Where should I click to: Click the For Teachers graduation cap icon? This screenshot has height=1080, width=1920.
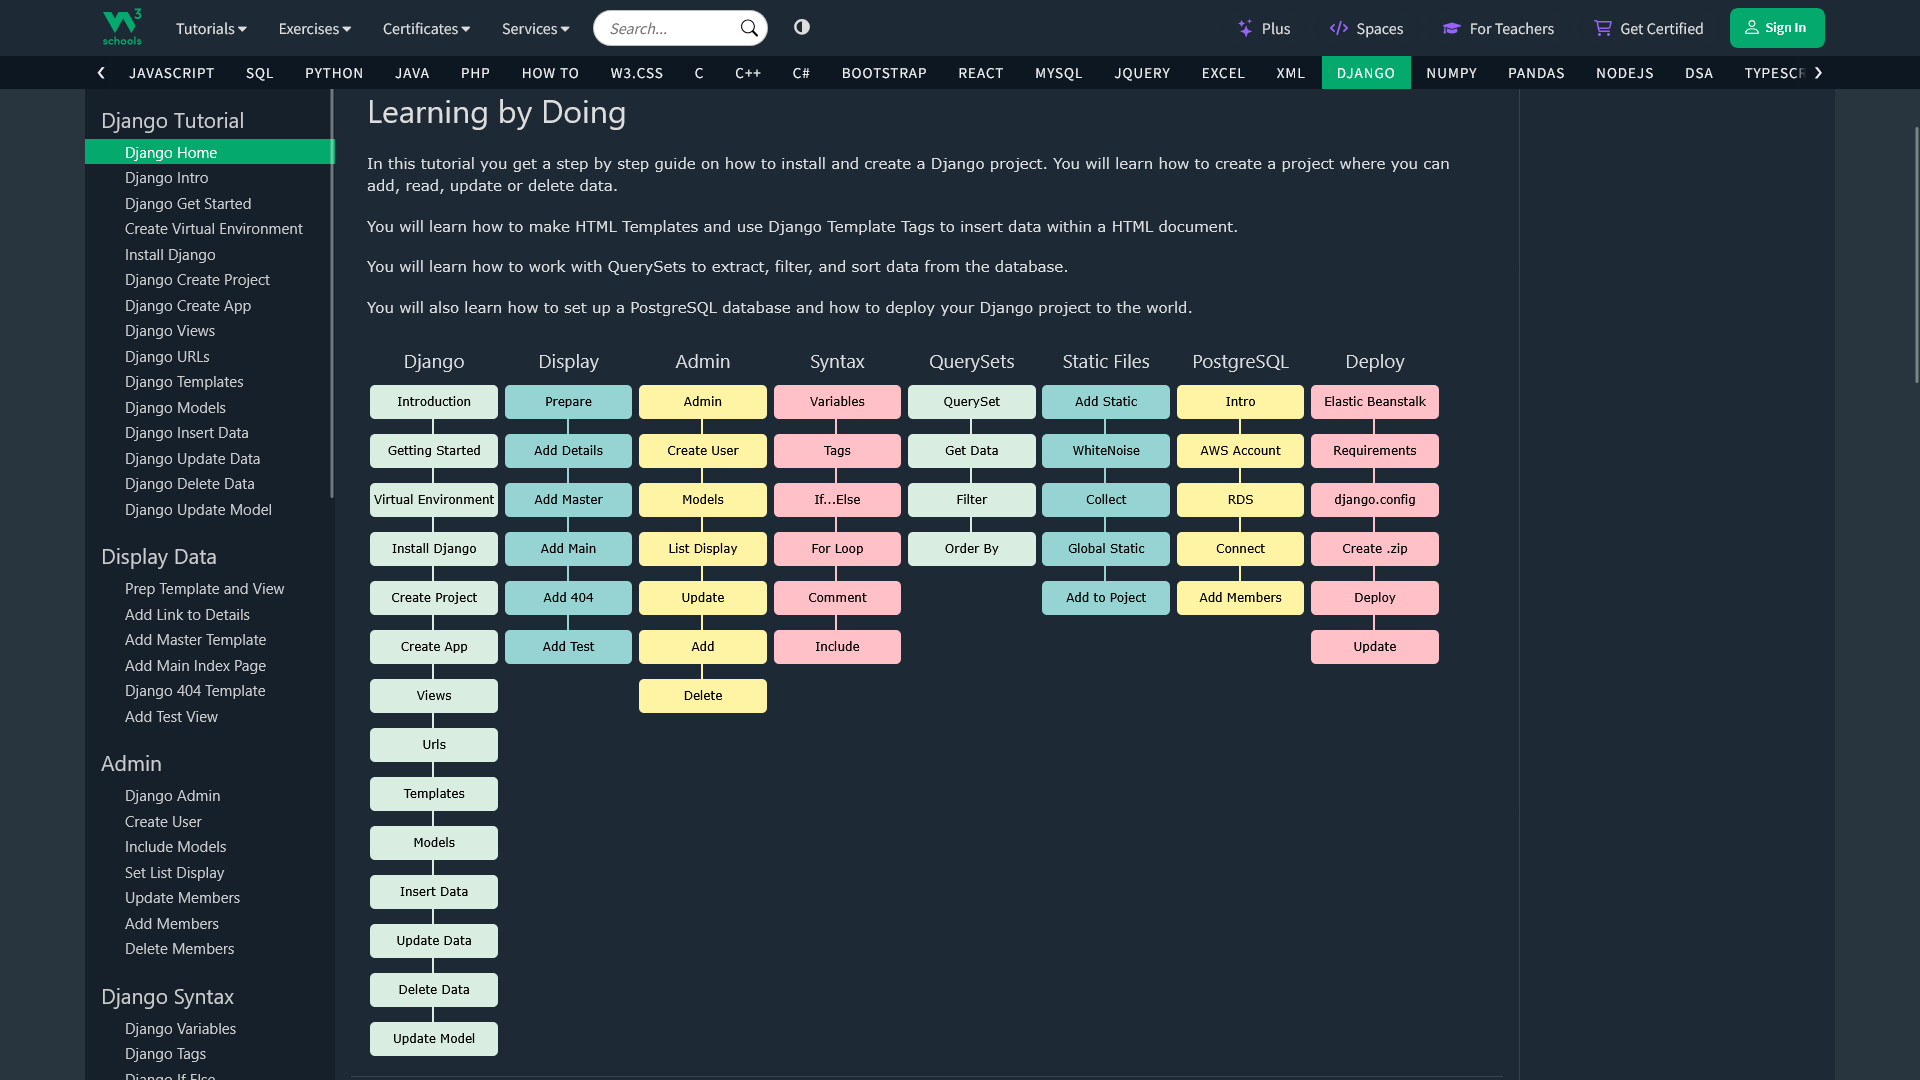pyautogui.click(x=1452, y=28)
